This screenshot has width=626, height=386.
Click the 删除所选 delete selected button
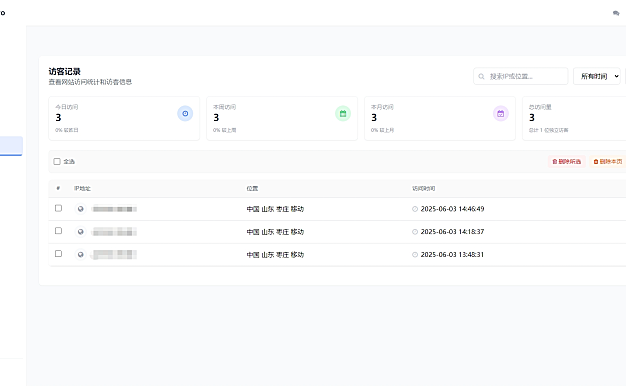click(x=567, y=161)
